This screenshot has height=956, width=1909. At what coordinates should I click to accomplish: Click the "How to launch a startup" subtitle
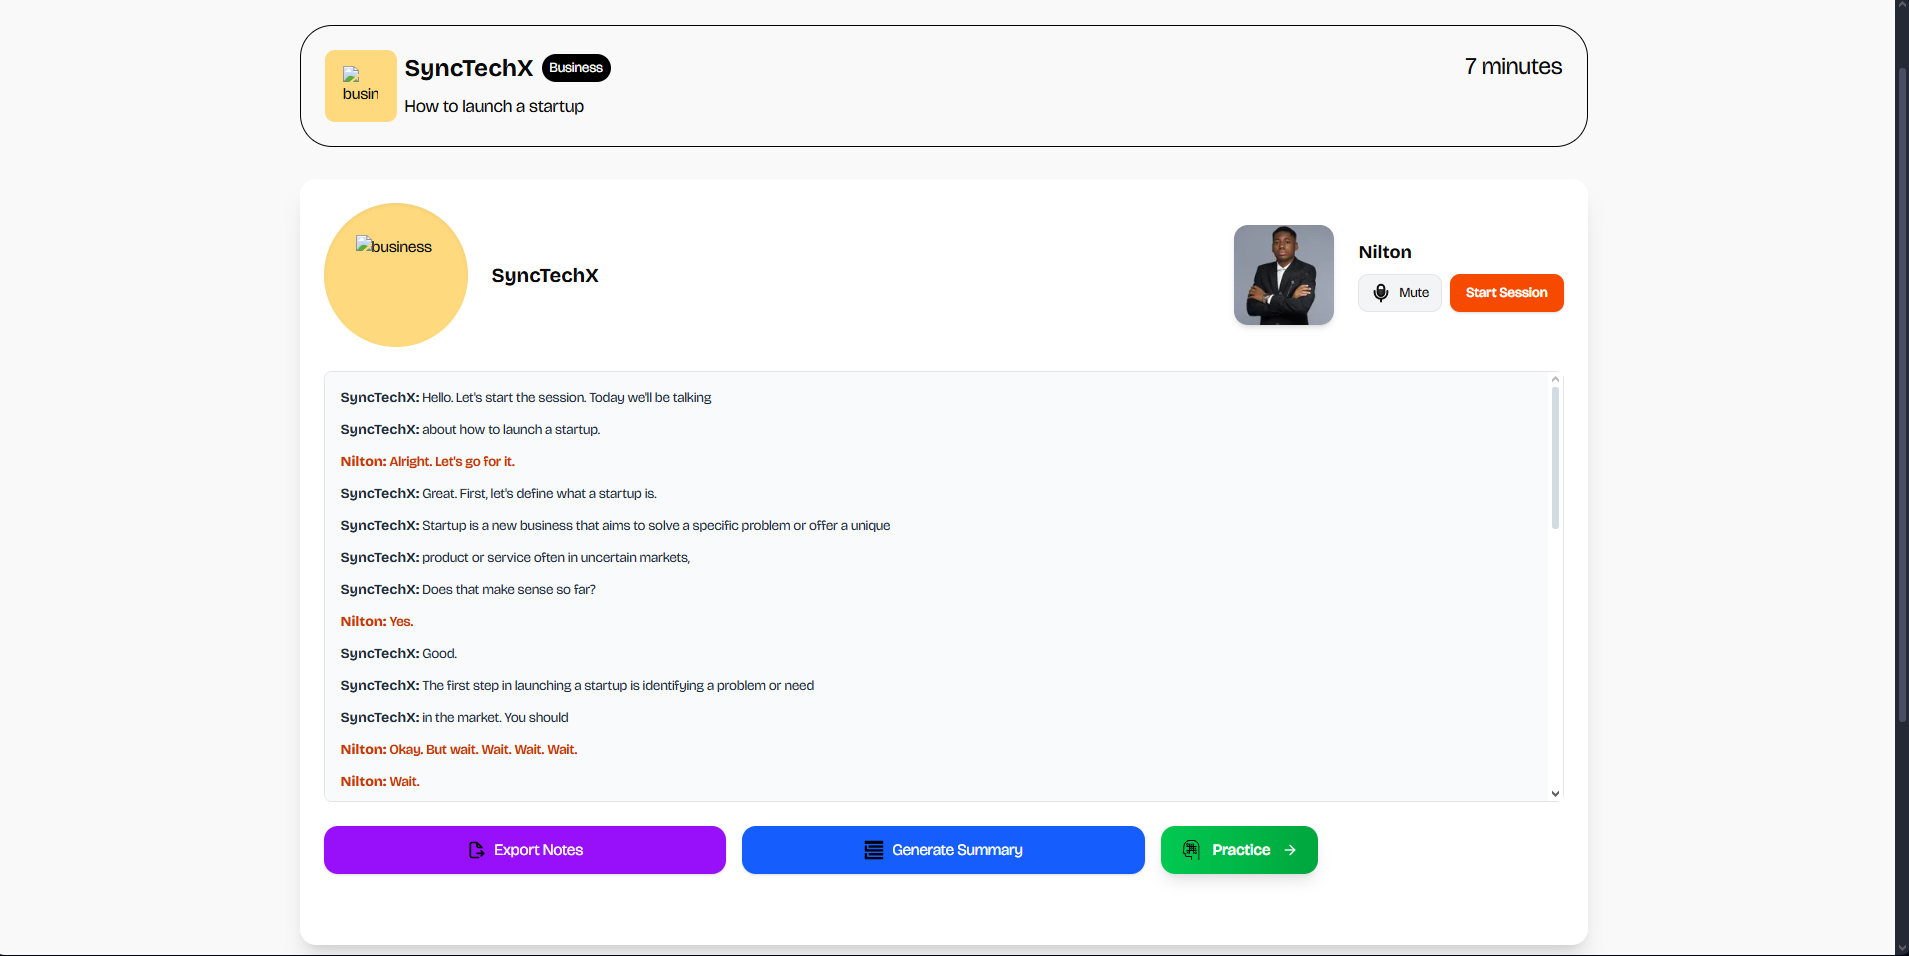click(x=494, y=107)
